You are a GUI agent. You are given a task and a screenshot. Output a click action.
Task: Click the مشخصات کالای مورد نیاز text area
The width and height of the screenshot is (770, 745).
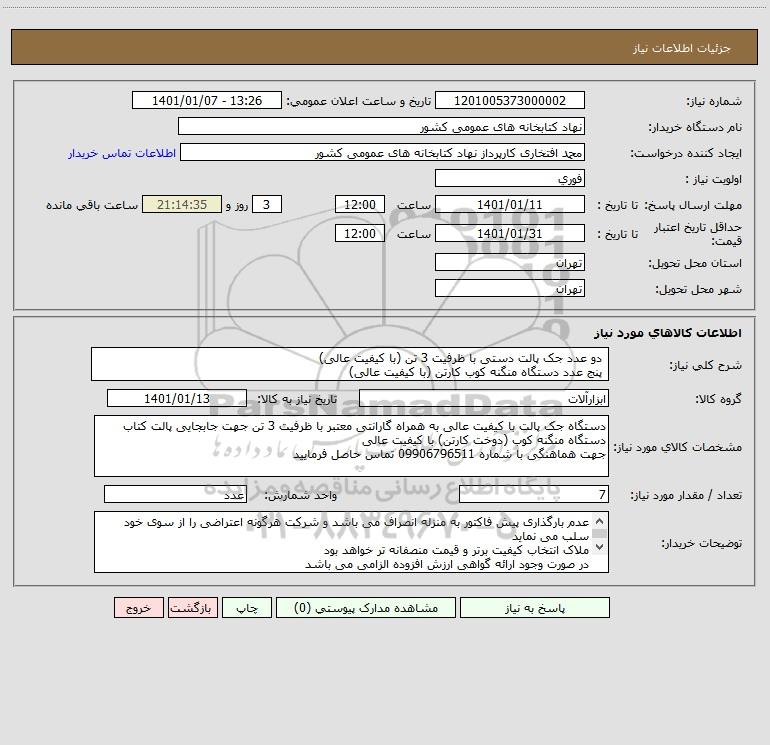tap(351, 446)
